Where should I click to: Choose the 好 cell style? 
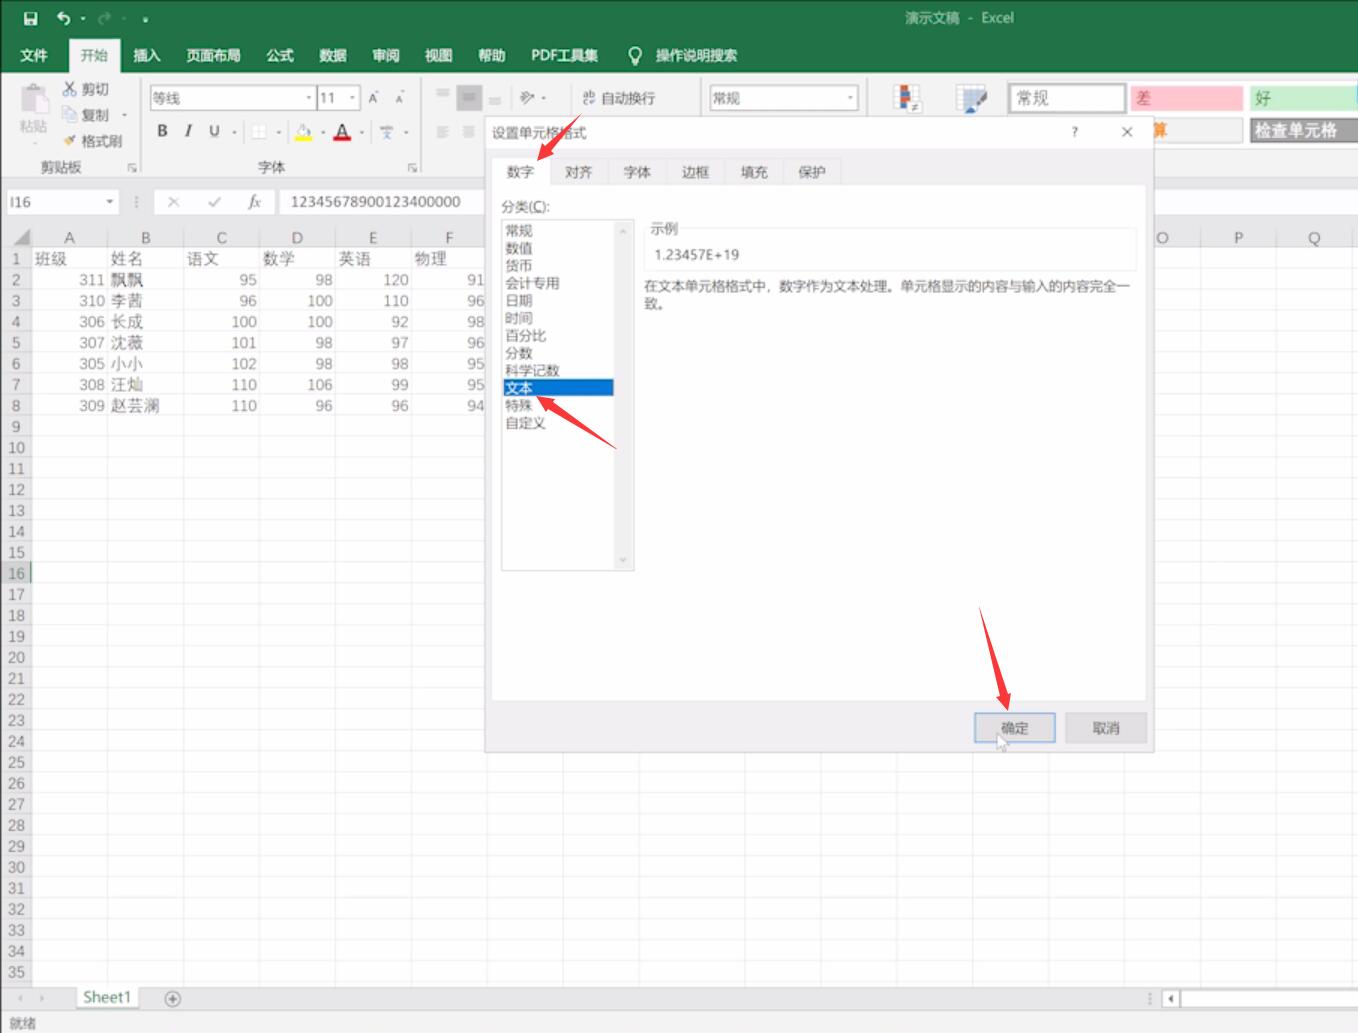(x=1303, y=98)
